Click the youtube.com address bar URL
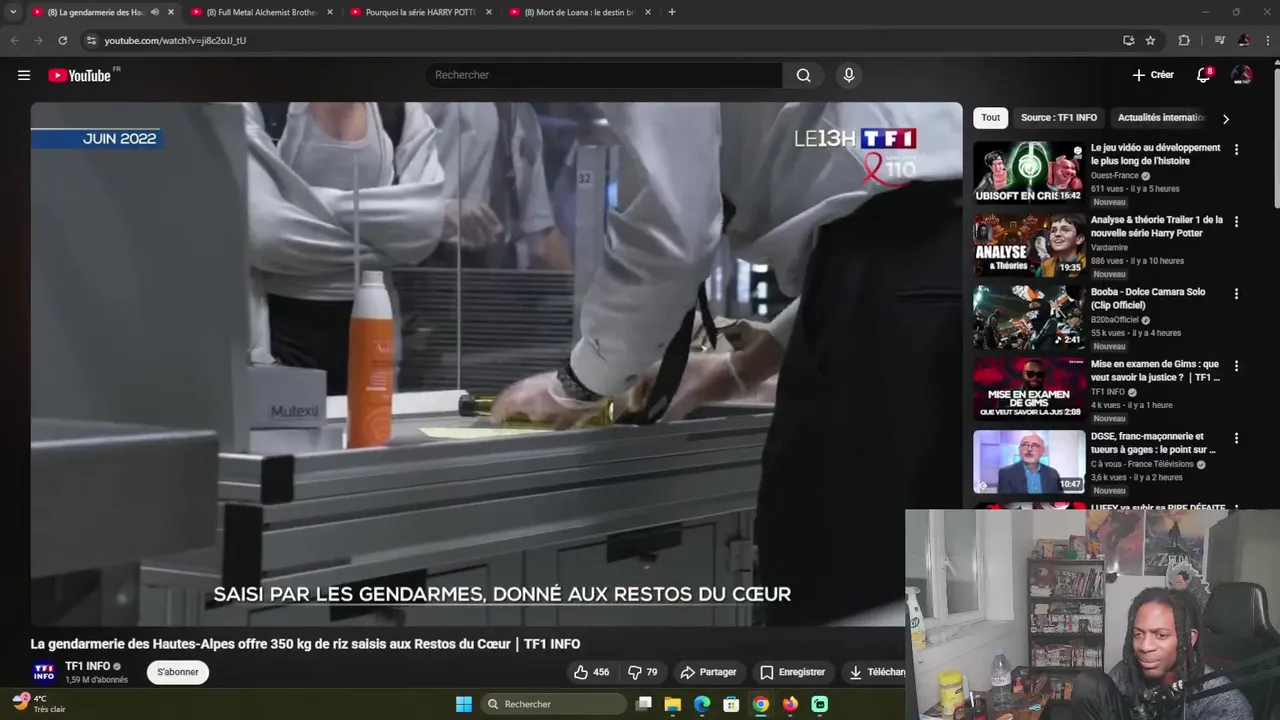1280x720 pixels. (175, 40)
